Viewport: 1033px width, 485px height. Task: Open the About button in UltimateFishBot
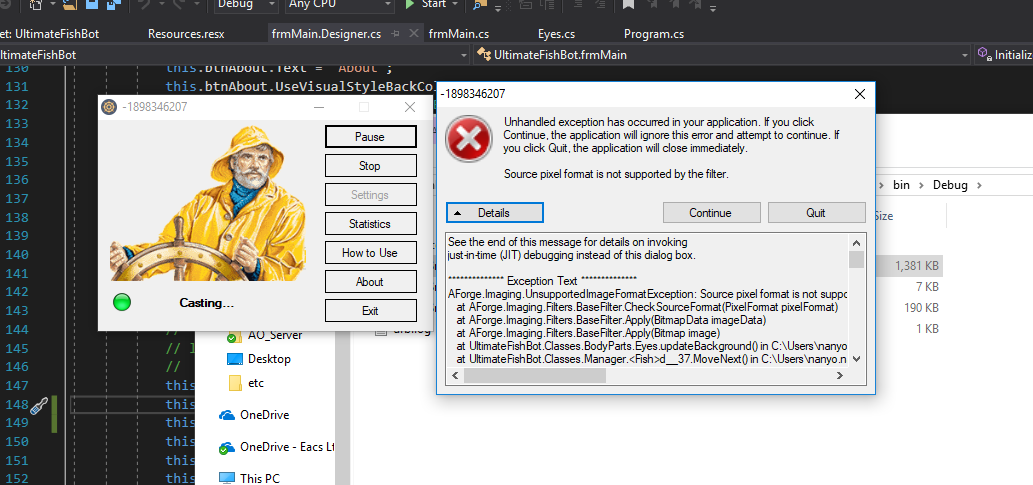370,282
